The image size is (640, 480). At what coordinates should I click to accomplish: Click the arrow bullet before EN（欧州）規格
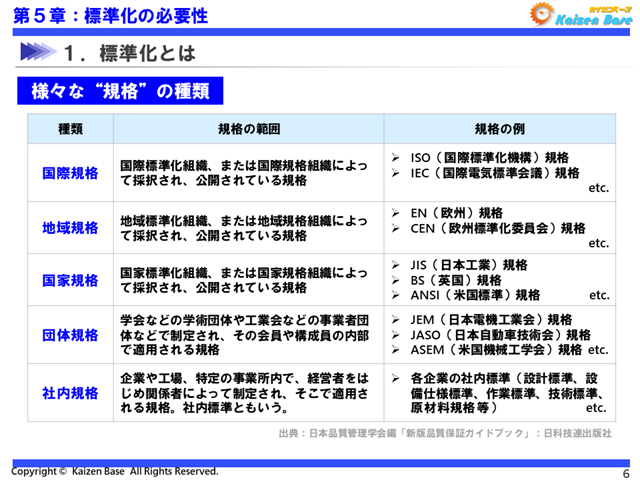pos(397,213)
